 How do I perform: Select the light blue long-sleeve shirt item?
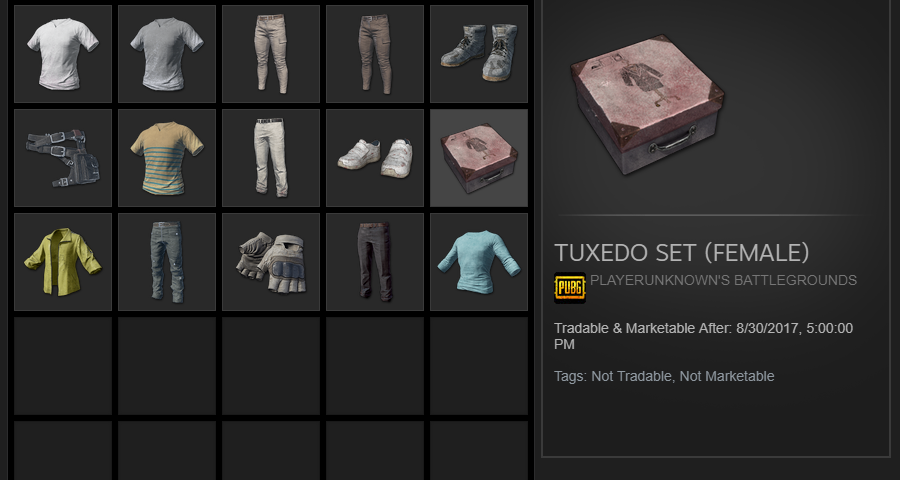(x=479, y=262)
